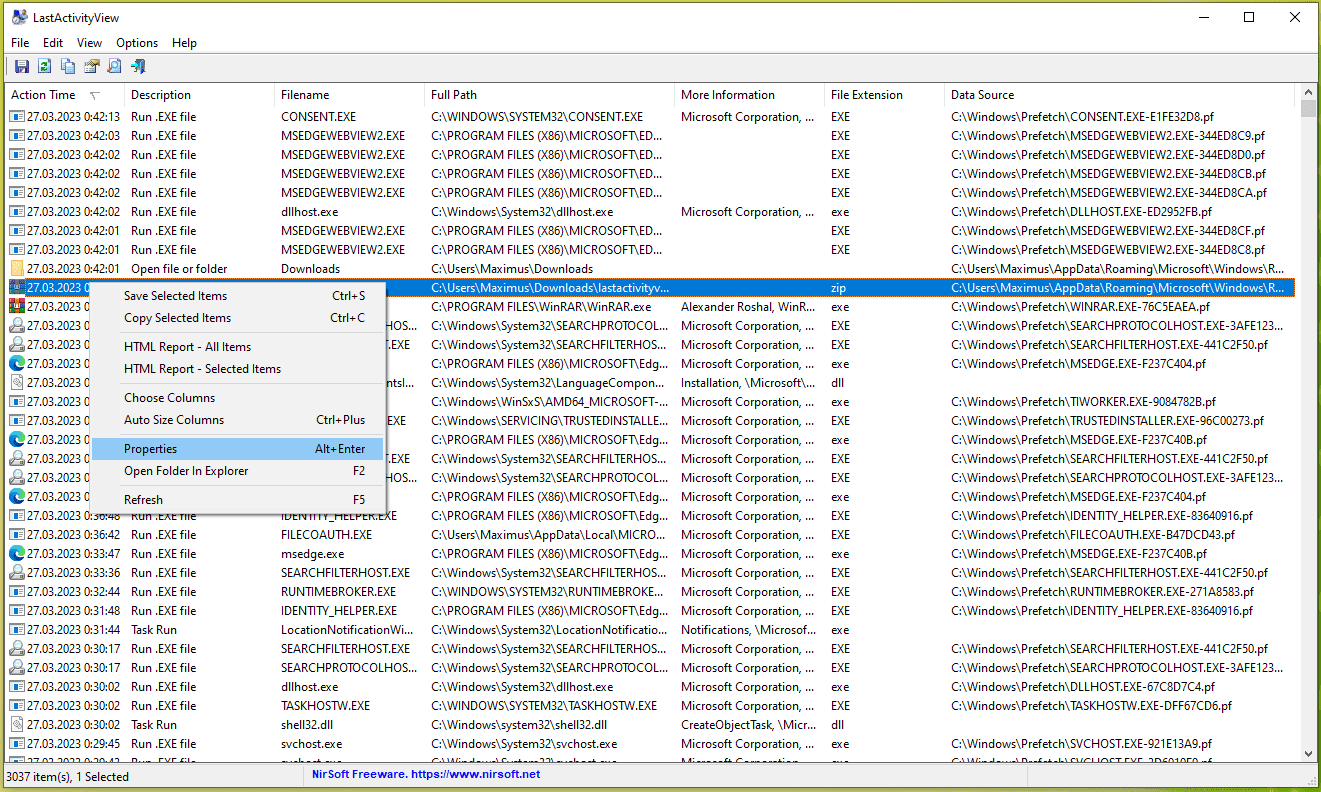
Task: Click the RUNTIMEBROKER.EXE-271A8583.pf data source cell
Action: point(1102,592)
